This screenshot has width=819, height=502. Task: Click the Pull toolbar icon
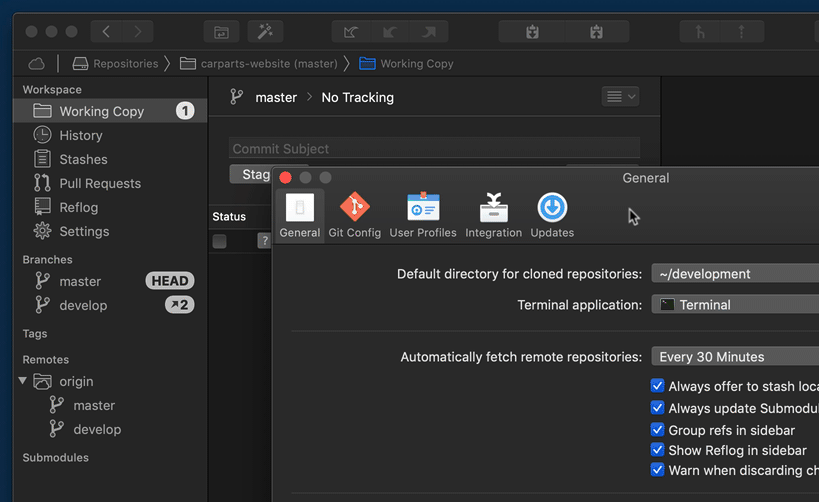coord(390,32)
